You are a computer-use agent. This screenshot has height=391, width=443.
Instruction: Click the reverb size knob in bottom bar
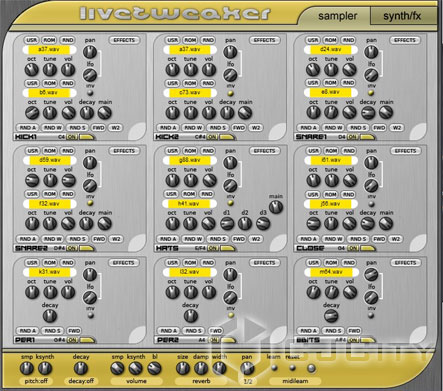click(183, 368)
